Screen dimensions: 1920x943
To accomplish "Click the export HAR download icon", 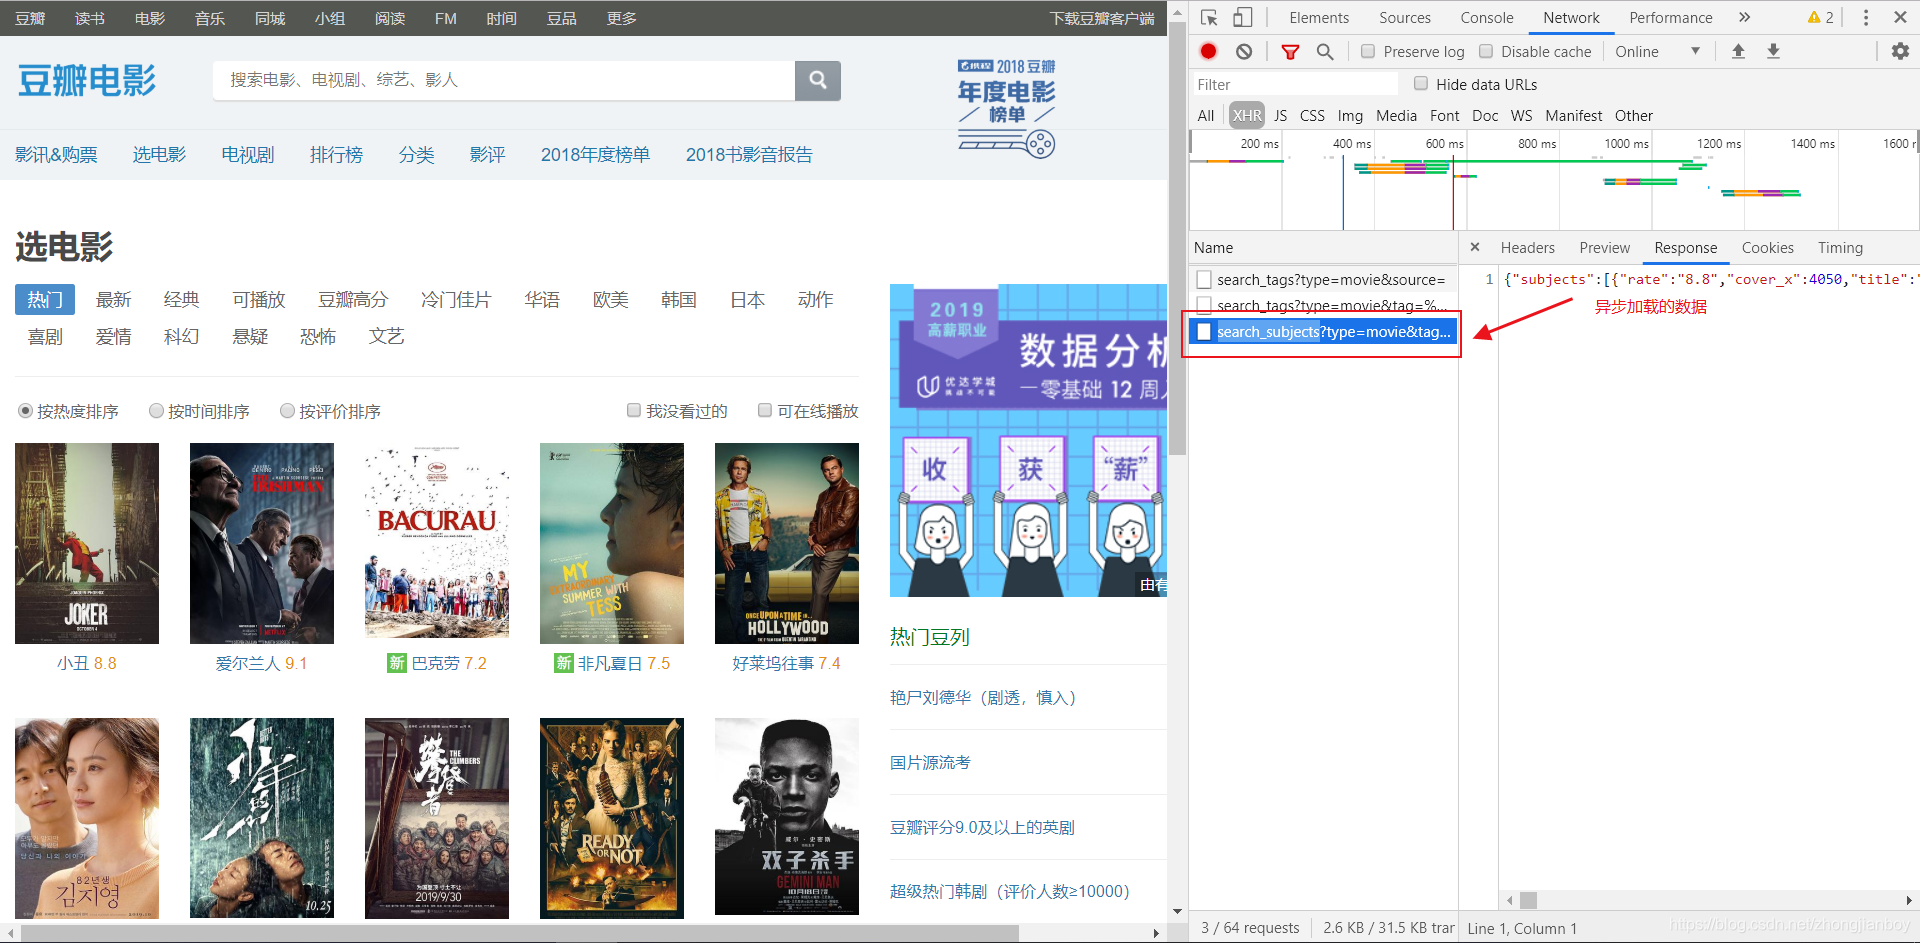I will tap(1773, 51).
